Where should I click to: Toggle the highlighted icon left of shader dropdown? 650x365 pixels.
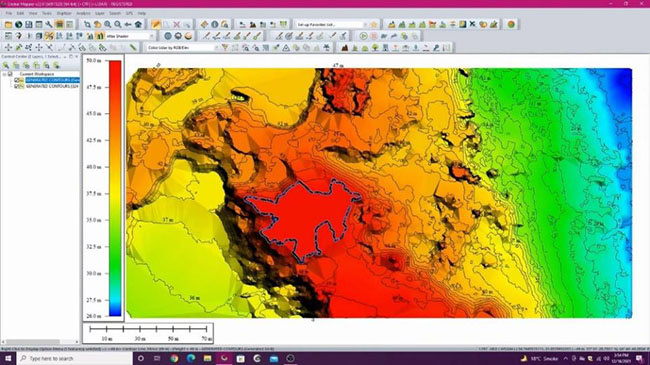[x=100, y=36]
